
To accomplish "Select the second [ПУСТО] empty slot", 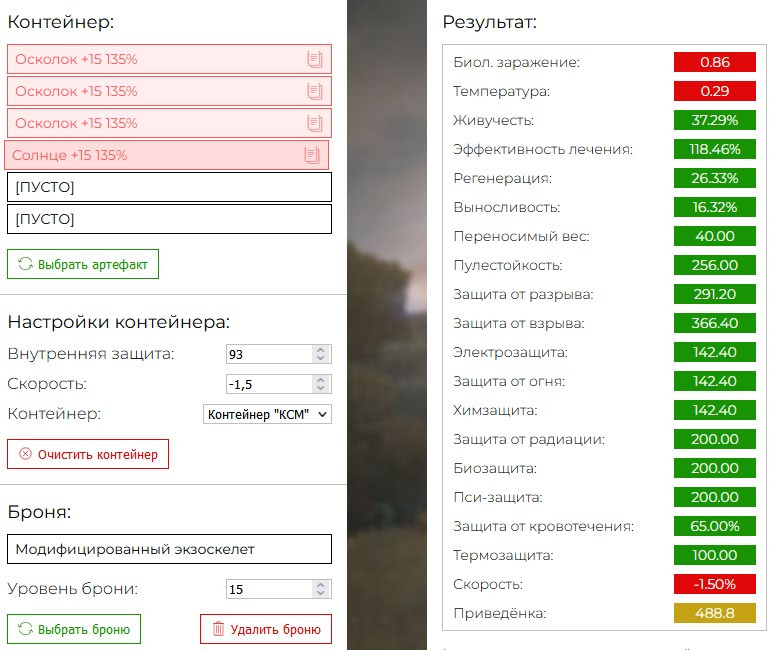I will [169, 219].
